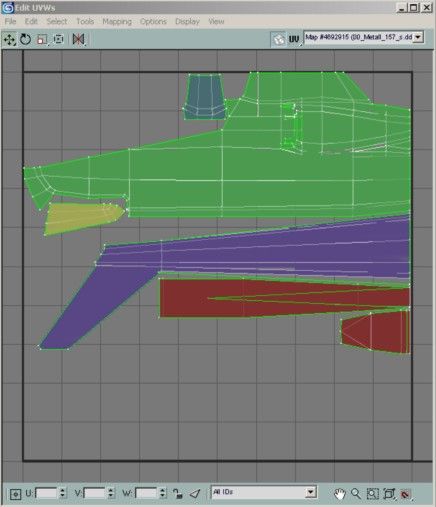Toggle absolute/relative coordinate entry mode
Viewport: 436px width, 507px height.
(x=15, y=494)
